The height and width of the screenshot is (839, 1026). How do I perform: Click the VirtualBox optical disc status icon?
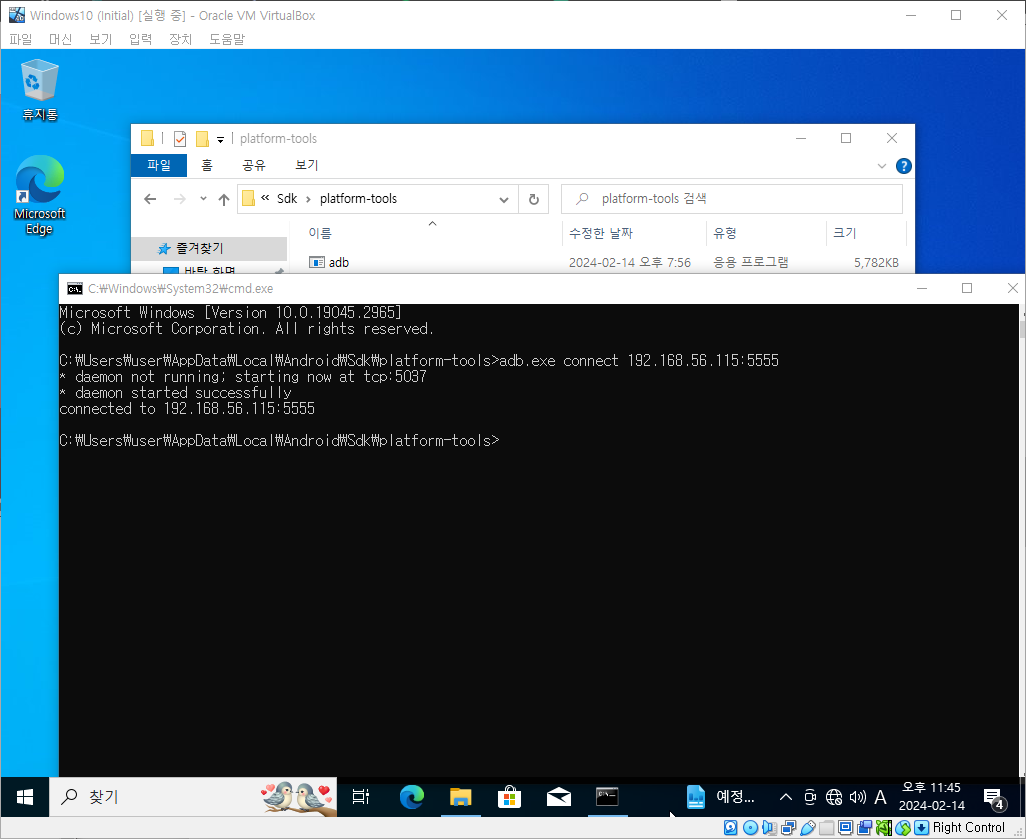[751, 827]
